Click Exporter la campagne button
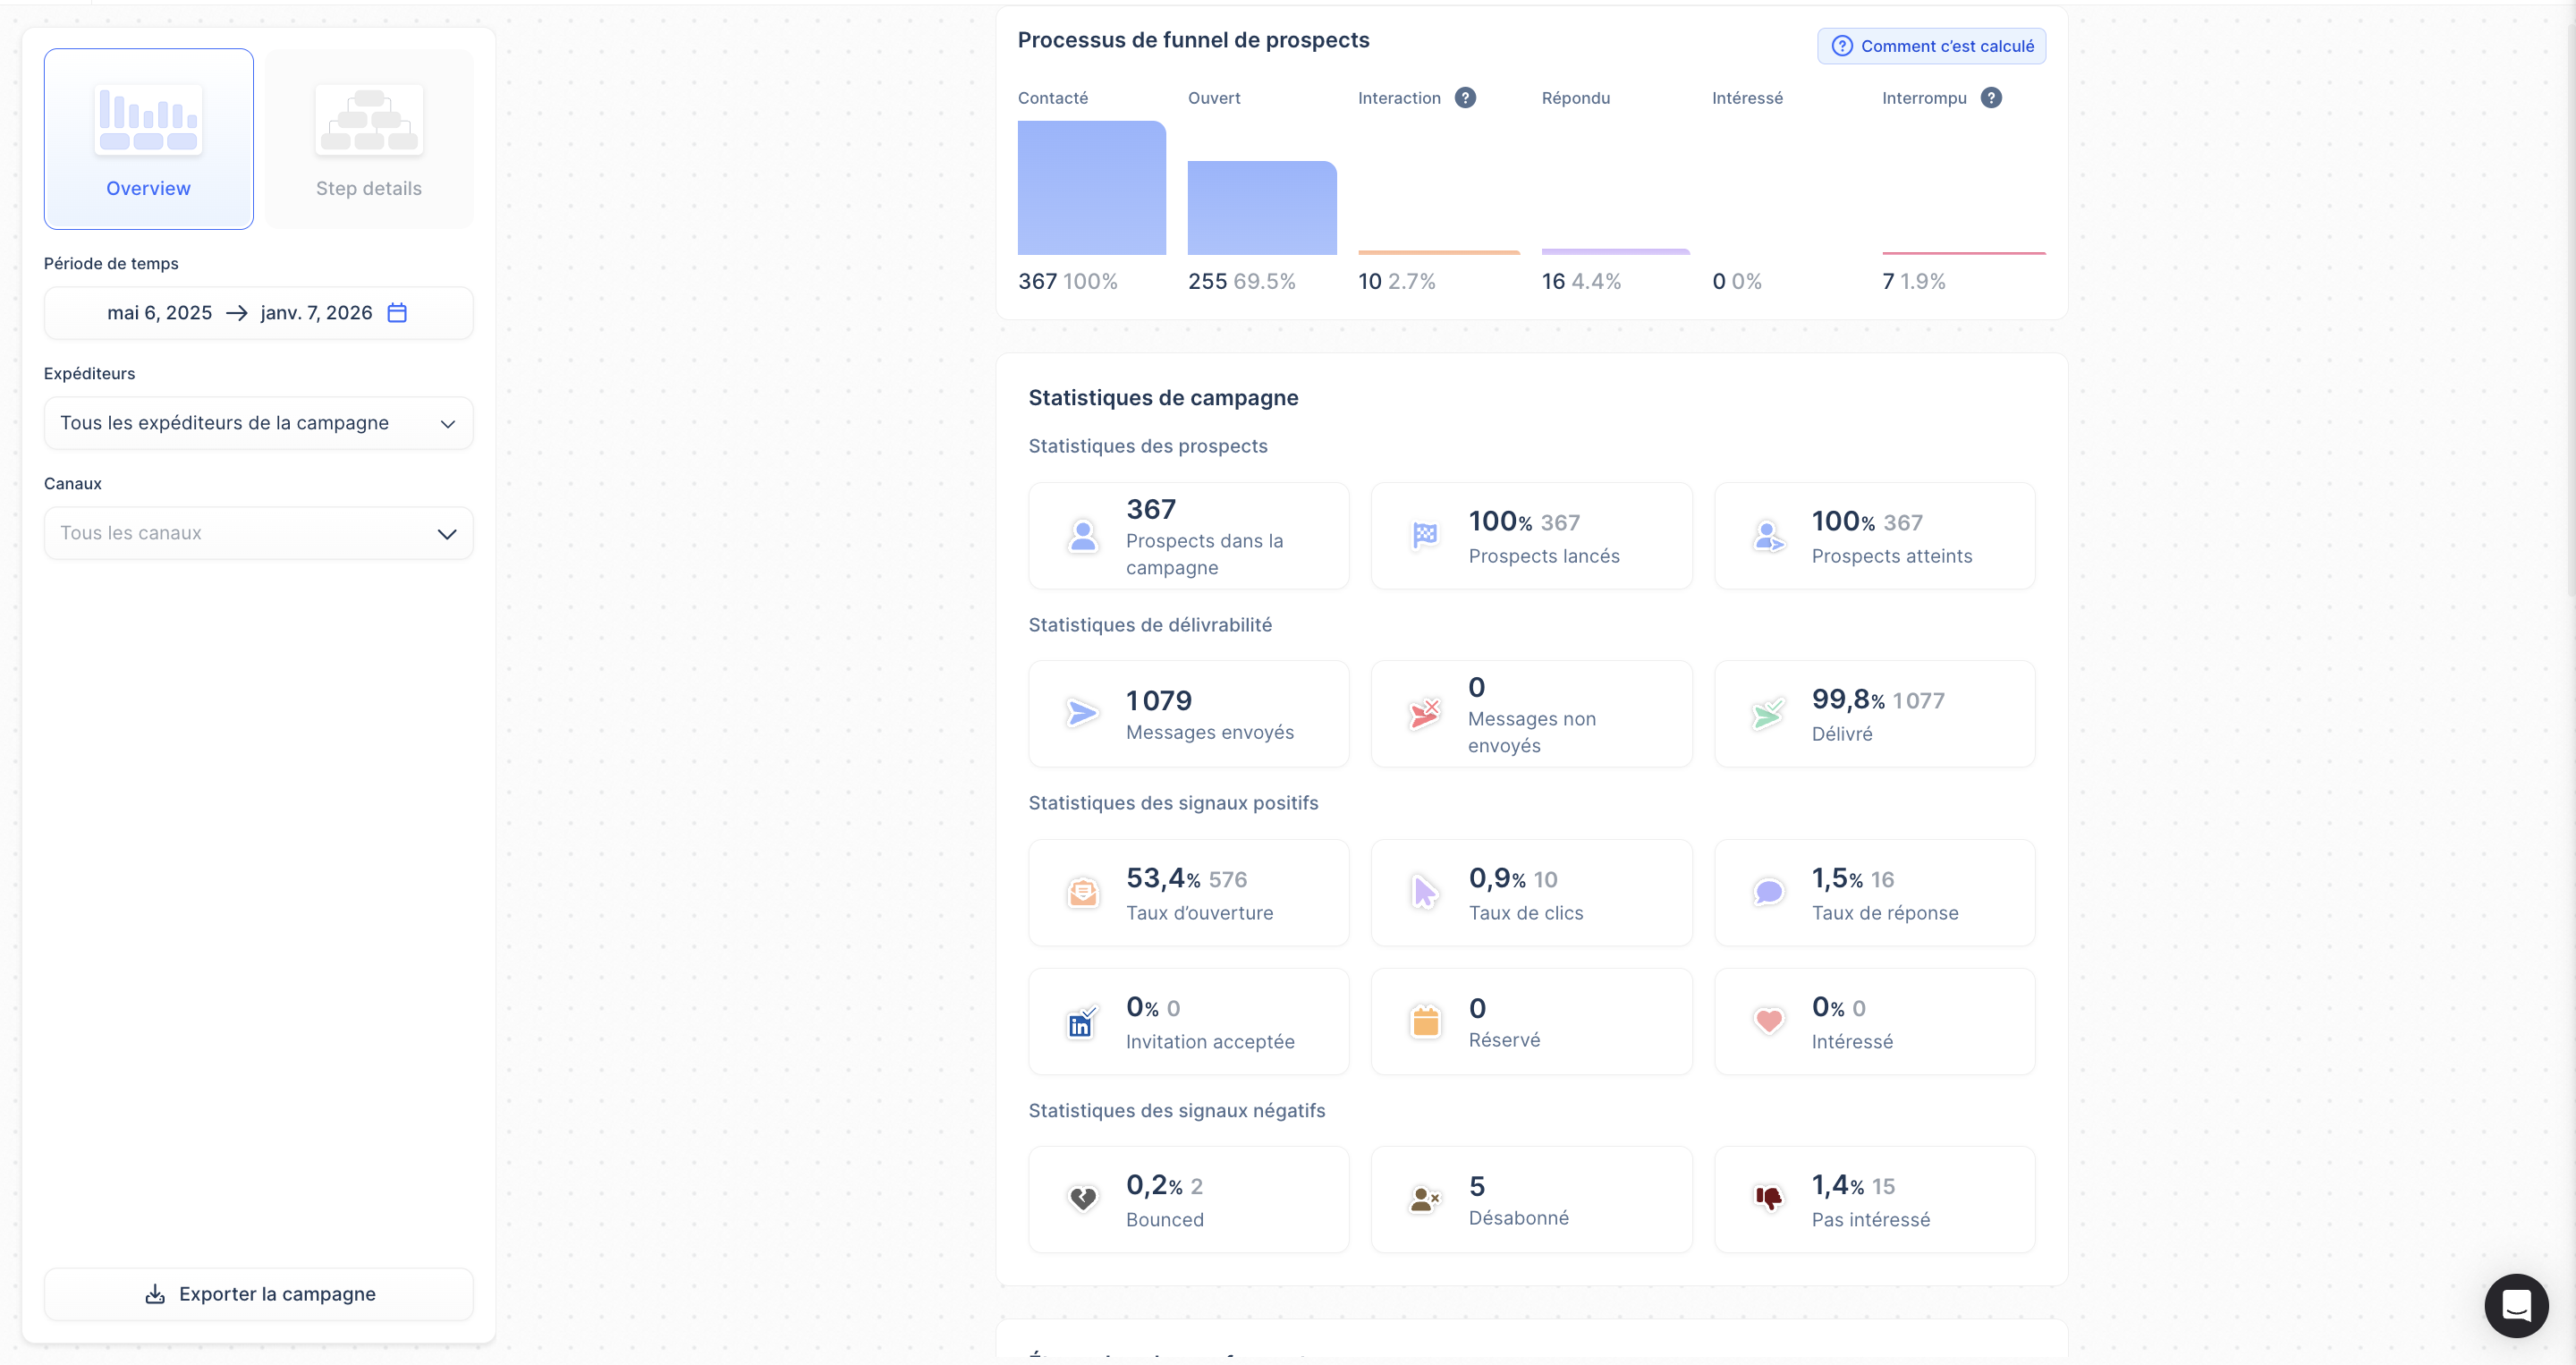2576x1365 pixels. point(258,1294)
